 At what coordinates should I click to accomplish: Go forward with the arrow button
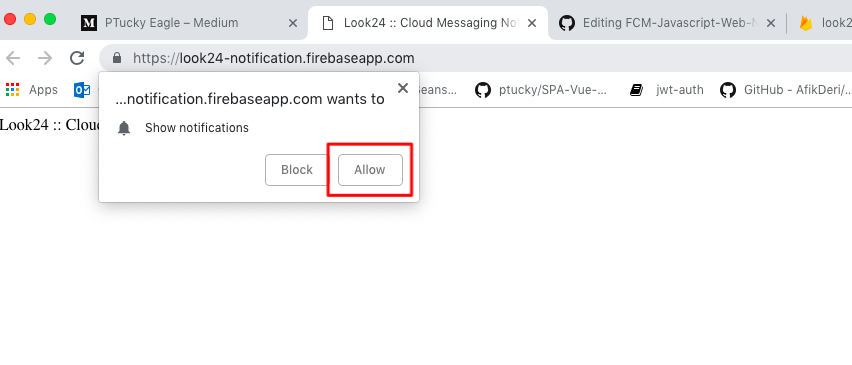[45, 58]
